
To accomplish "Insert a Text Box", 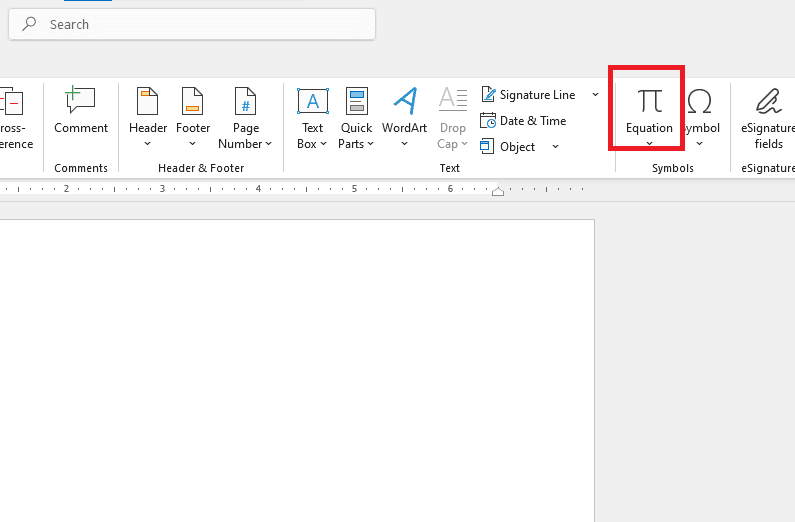I will [x=312, y=118].
